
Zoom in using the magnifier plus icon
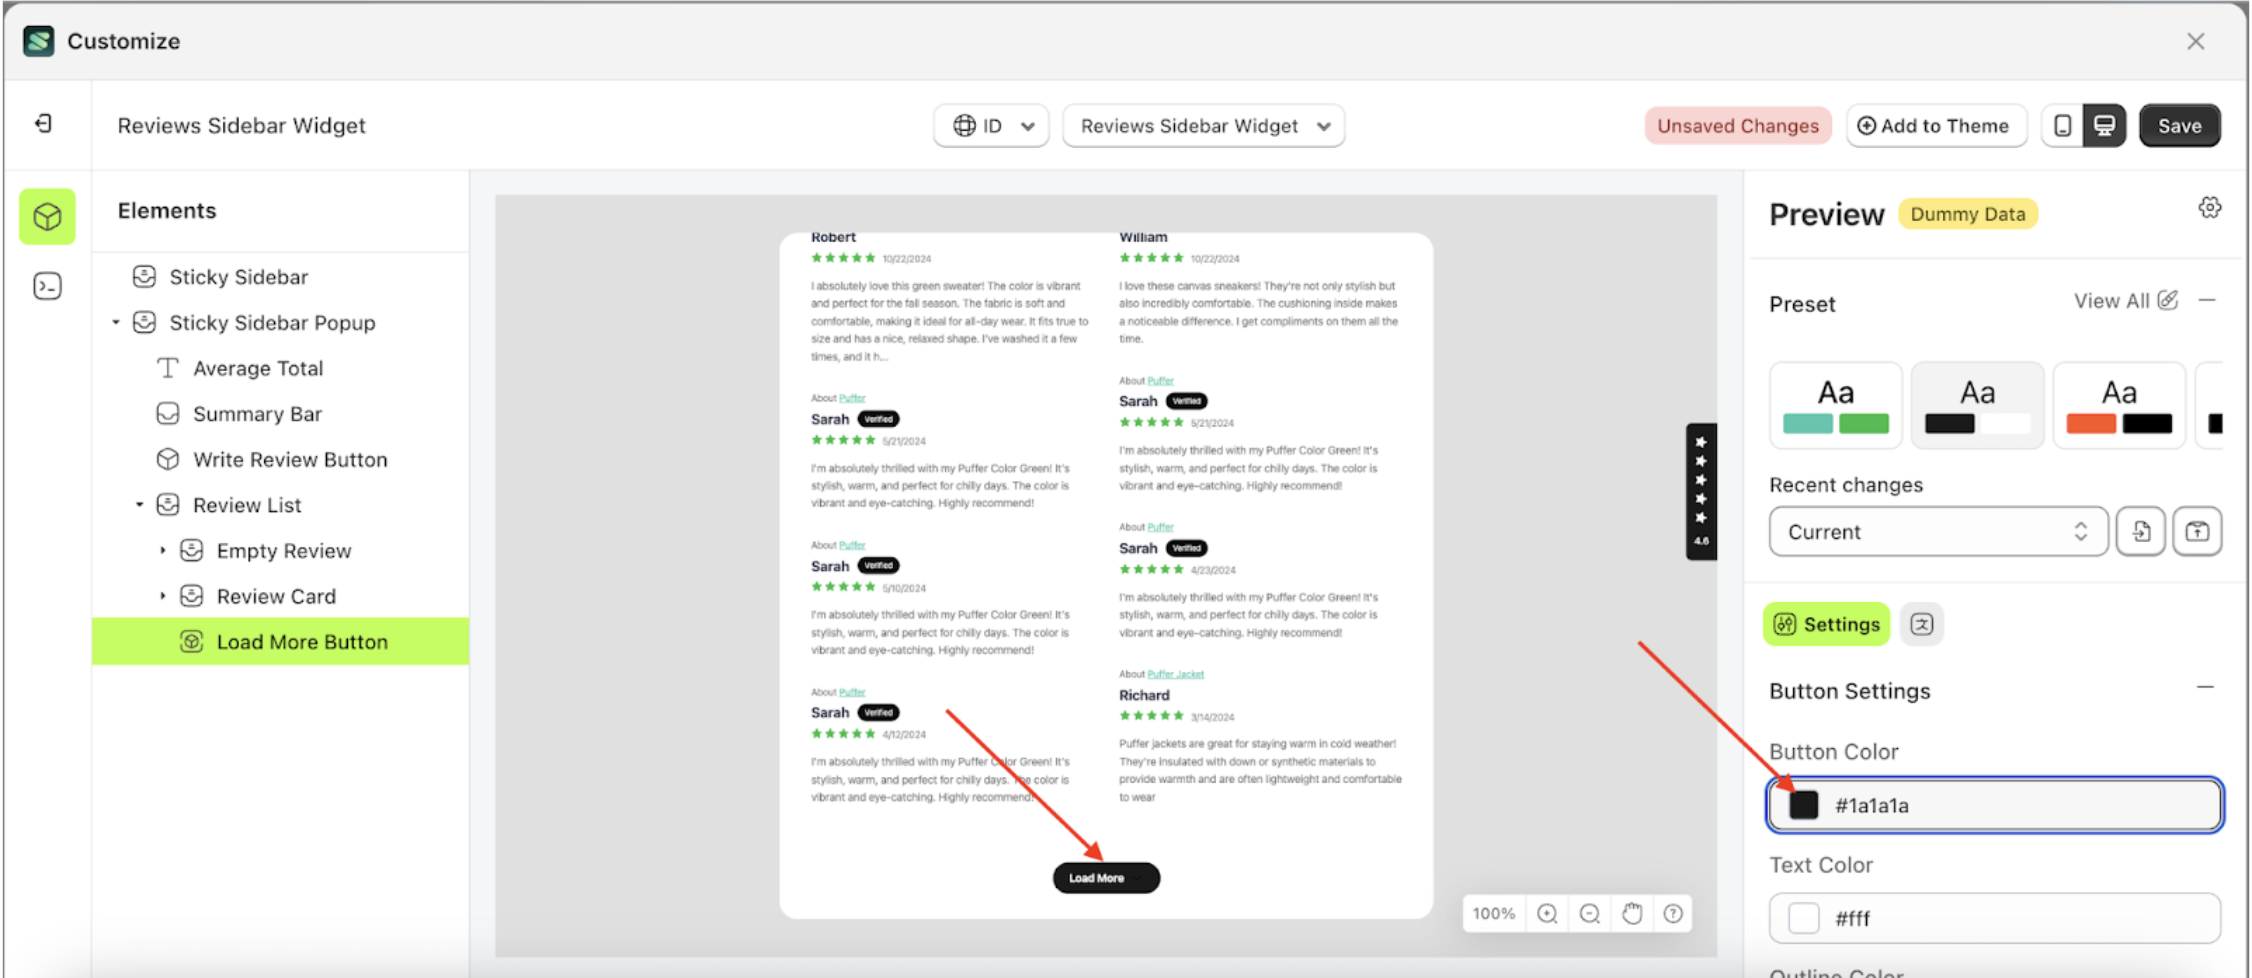point(1547,913)
